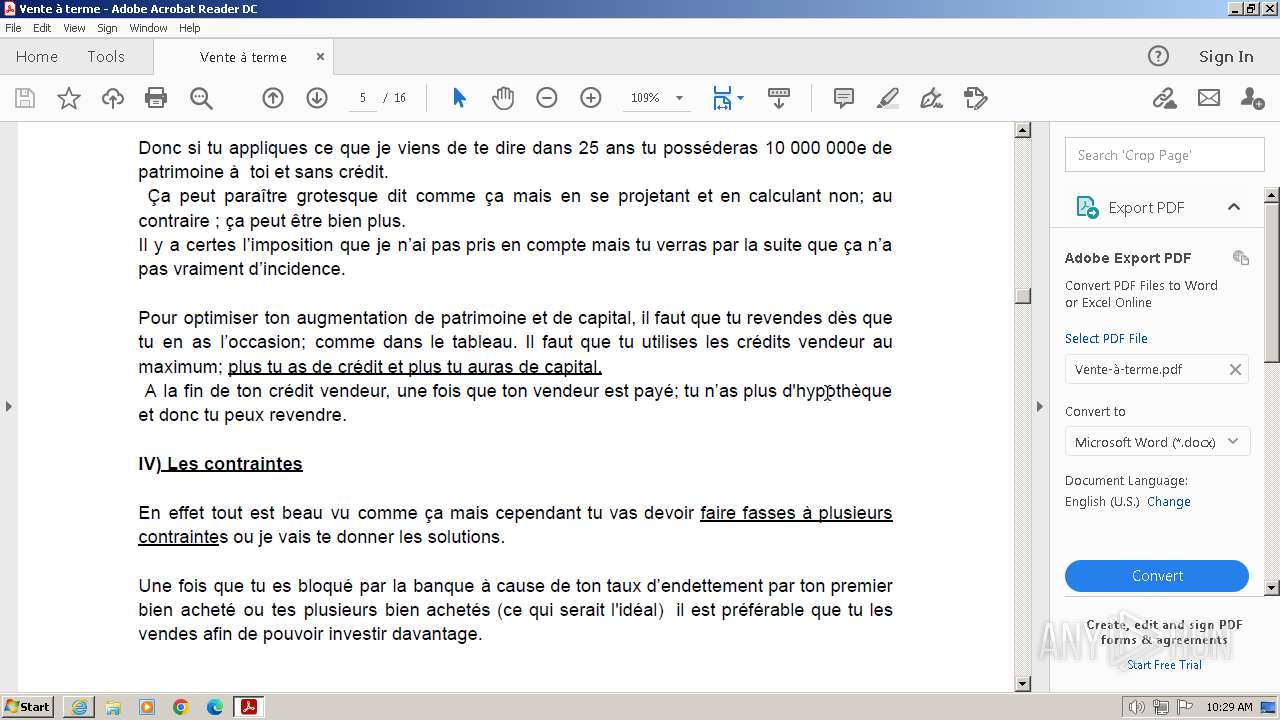1280x720 pixels.
Task: Open the find text magnifier
Action: tap(201, 98)
